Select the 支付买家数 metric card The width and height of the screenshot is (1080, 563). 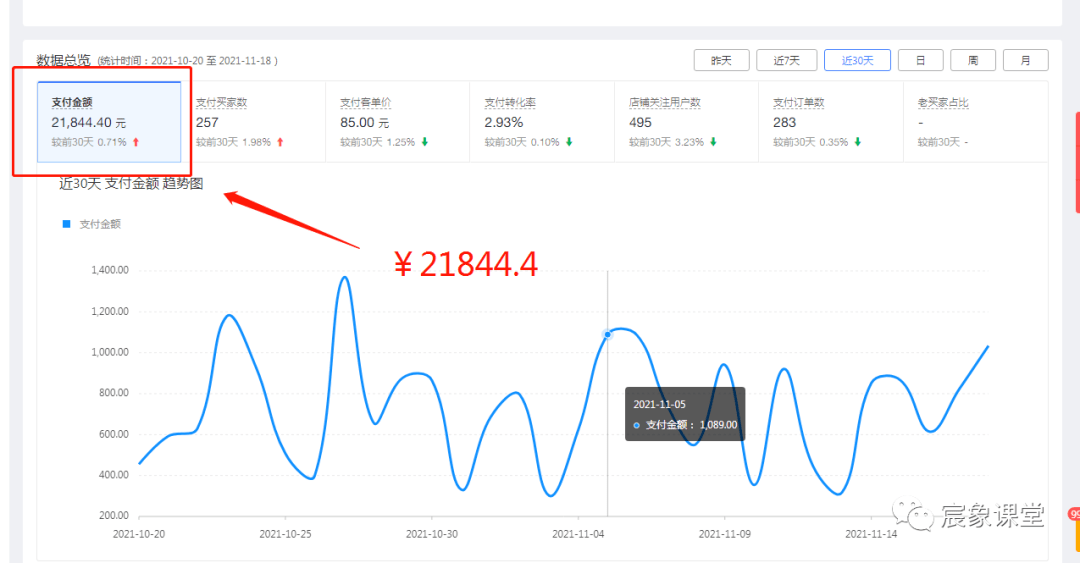[253, 122]
